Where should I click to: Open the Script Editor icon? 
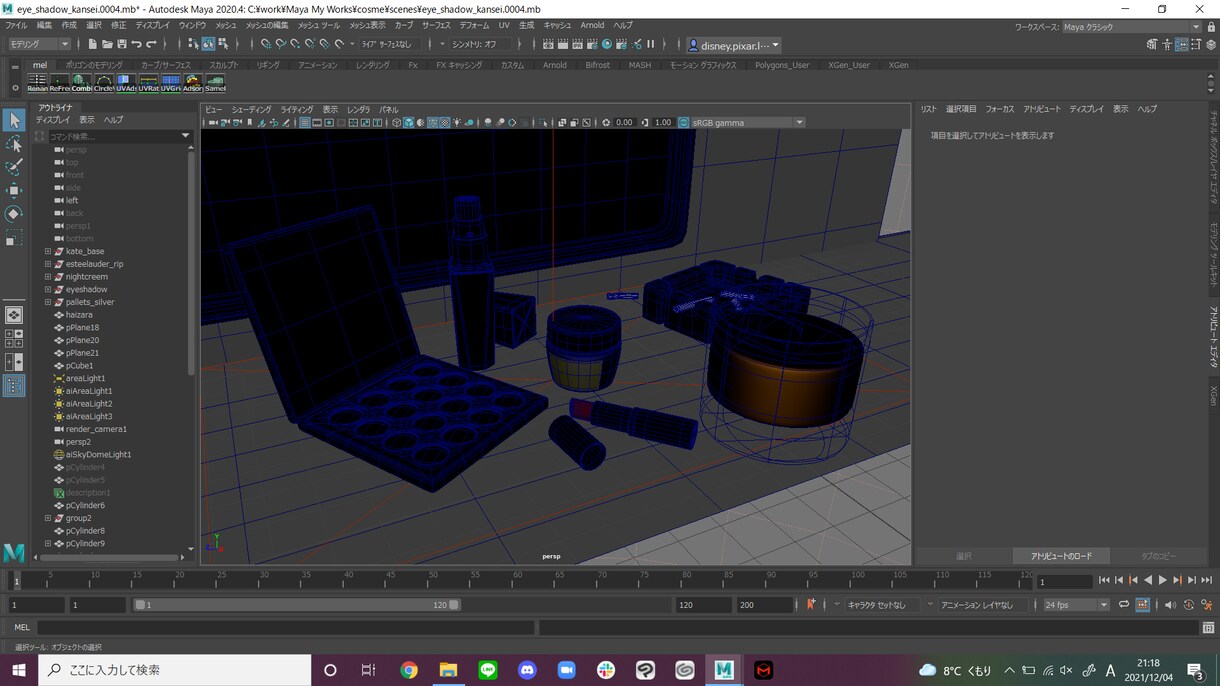[x=1209, y=628]
